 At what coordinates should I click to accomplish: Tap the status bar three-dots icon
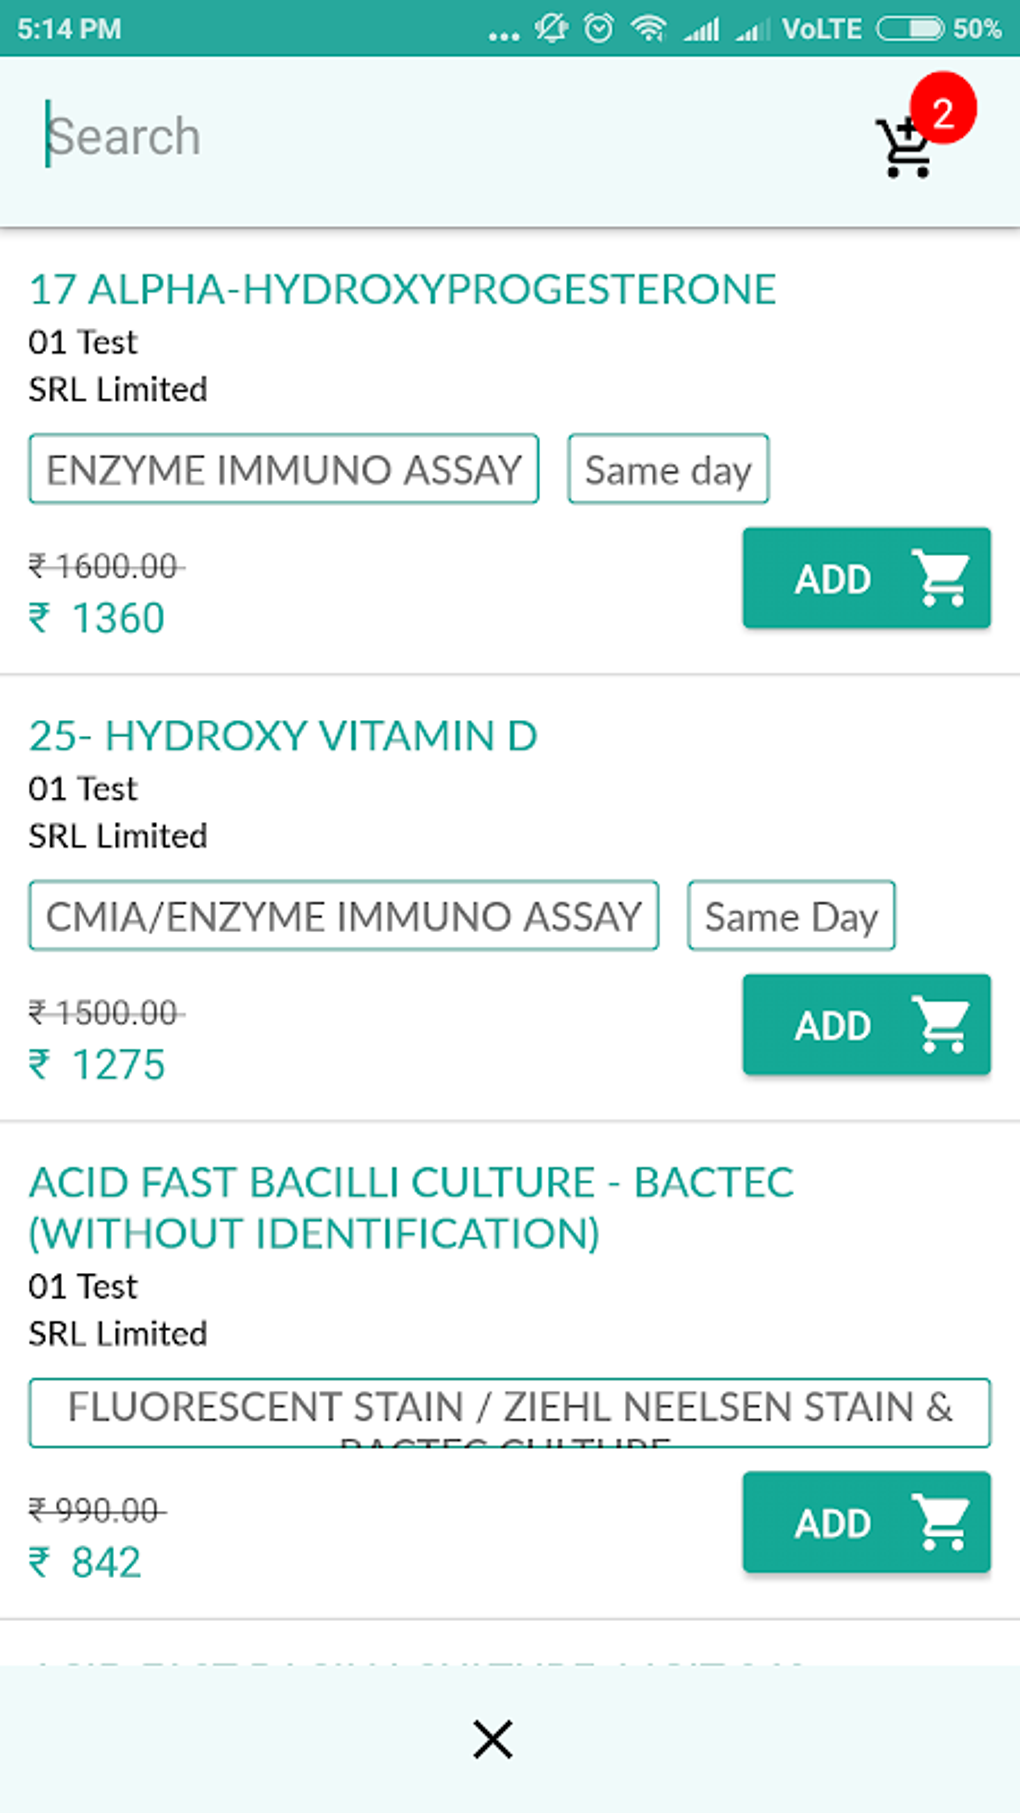(503, 35)
